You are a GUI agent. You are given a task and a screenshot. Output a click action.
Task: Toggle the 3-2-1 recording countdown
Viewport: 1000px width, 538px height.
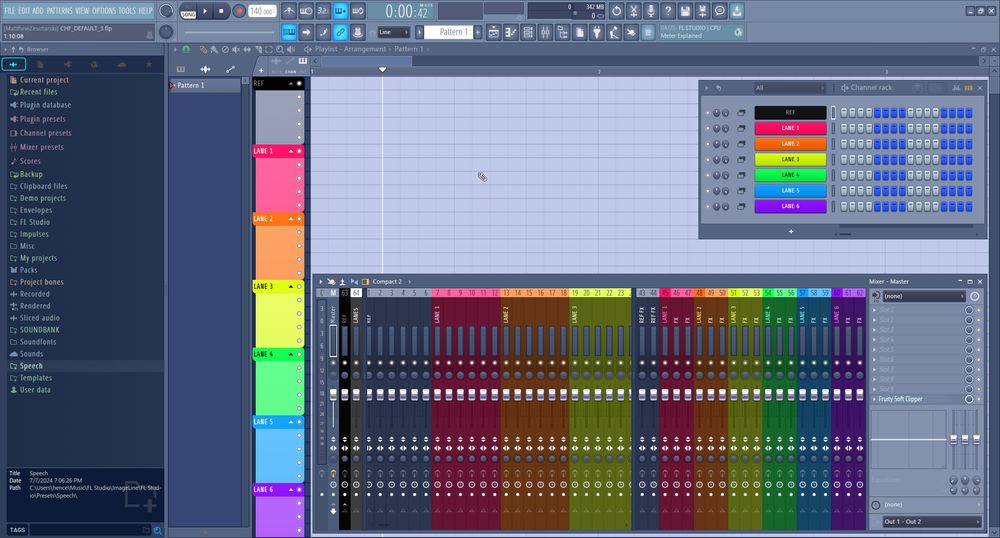click(x=323, y=11)
